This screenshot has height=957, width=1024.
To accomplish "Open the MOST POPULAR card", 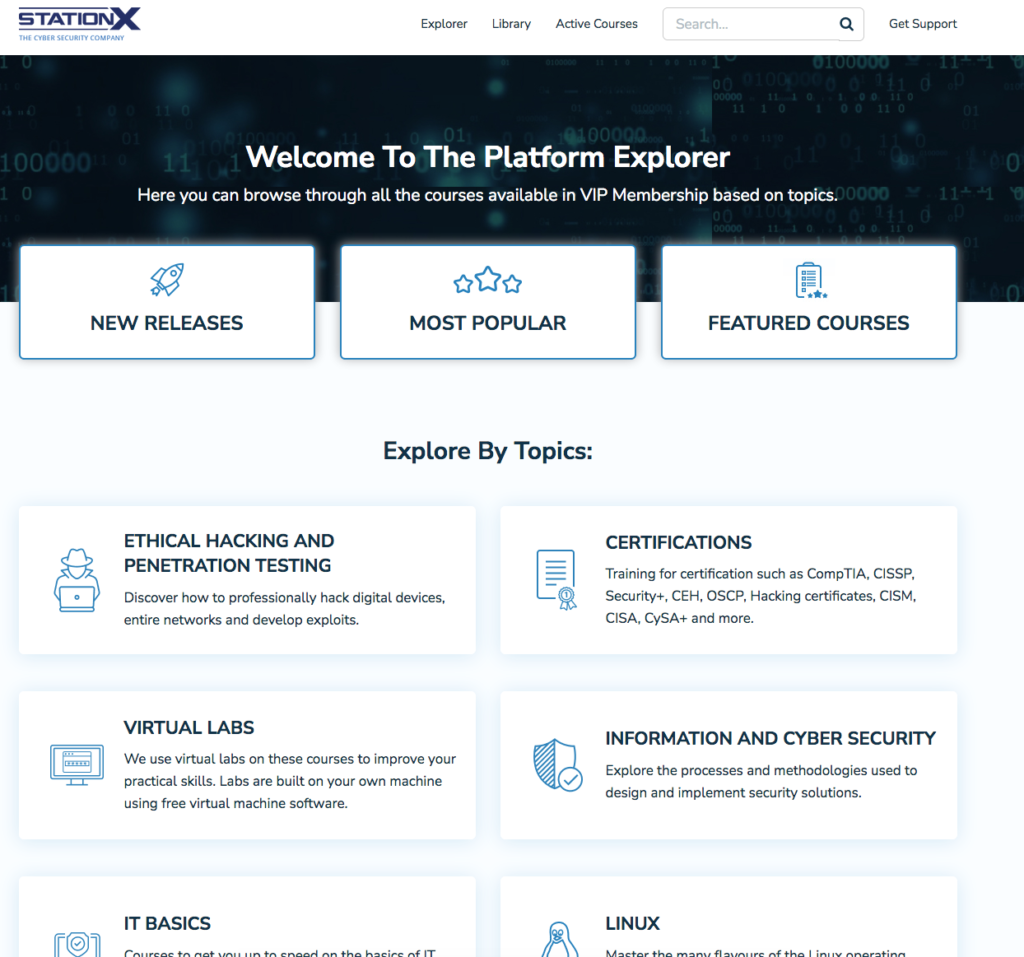I will coord(488,323).
